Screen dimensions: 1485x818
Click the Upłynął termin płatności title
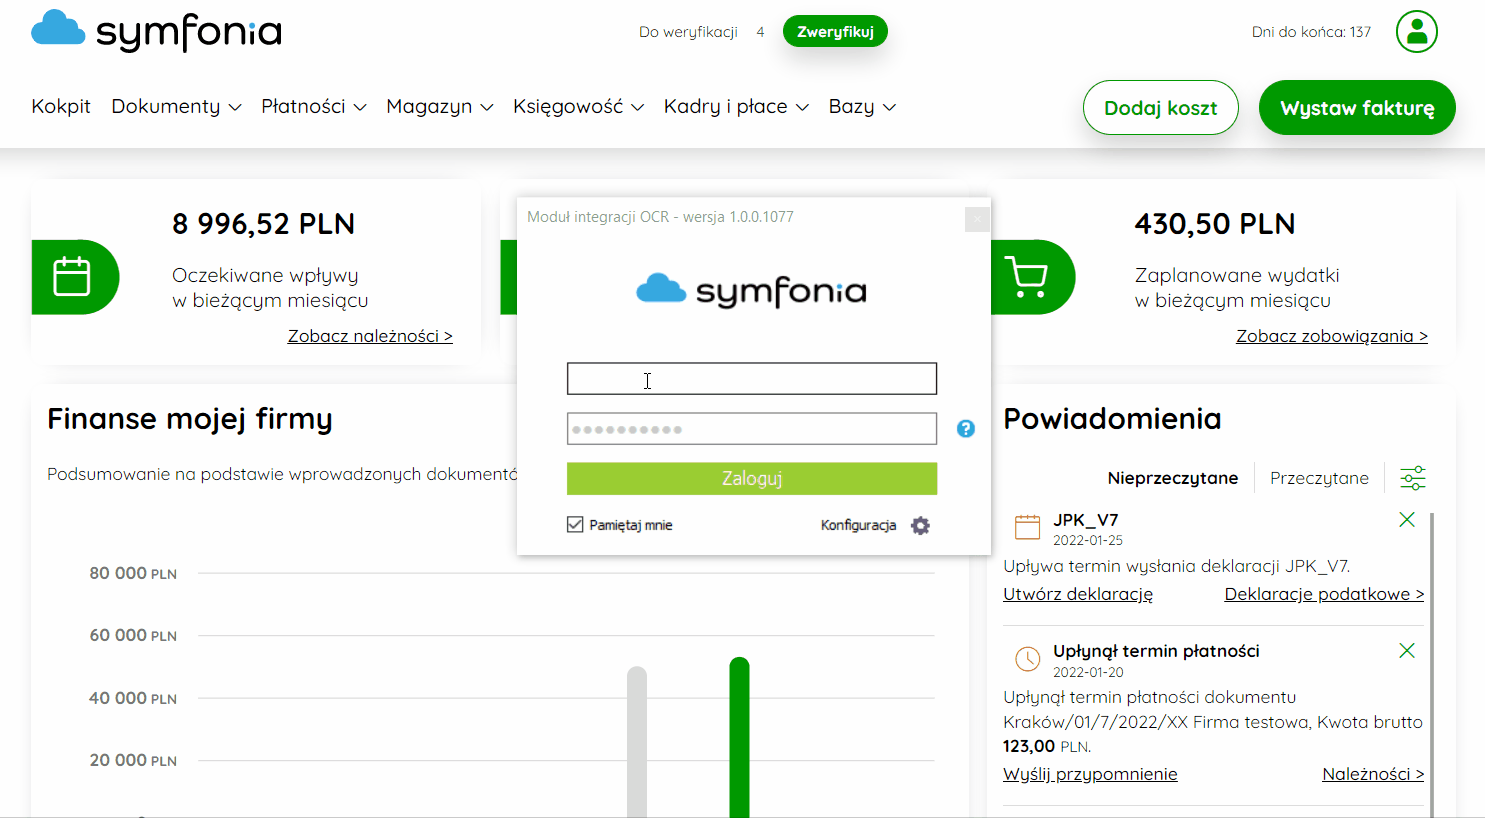coord(1156,651)
